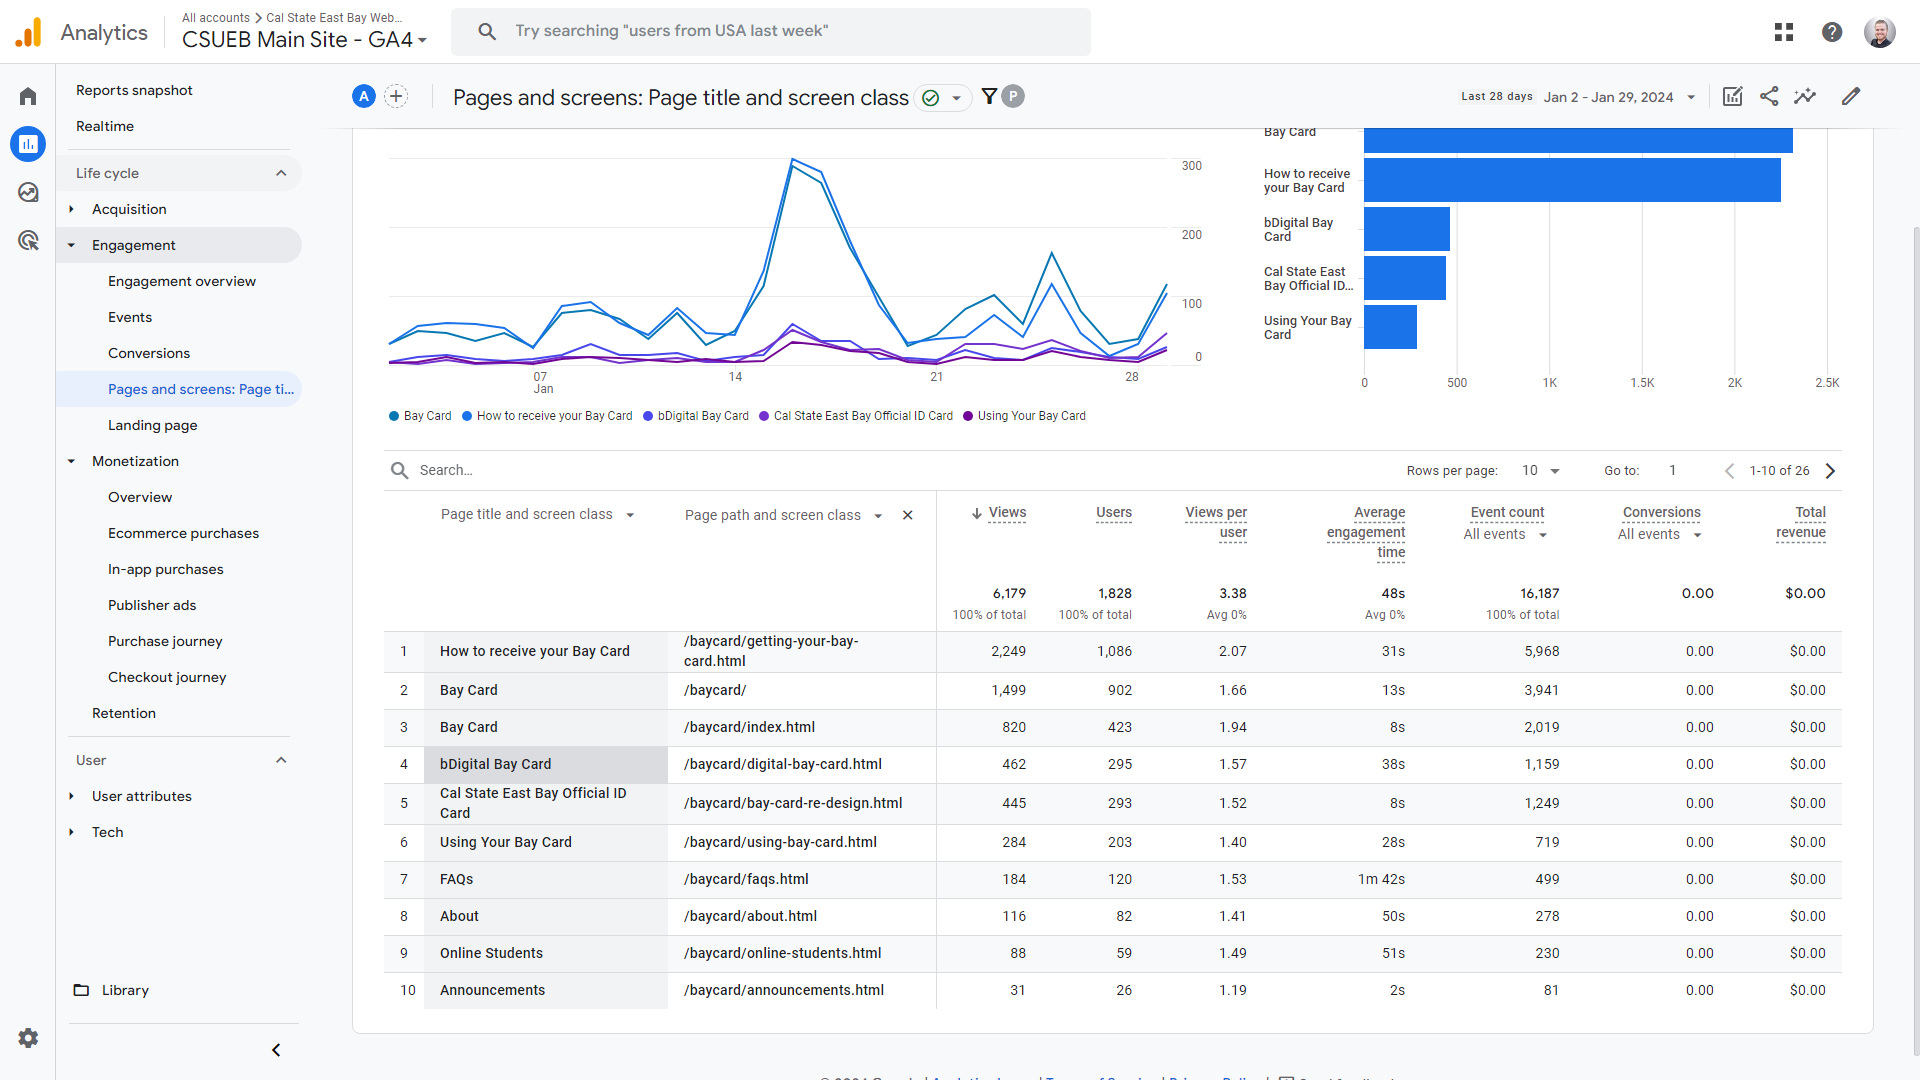Viewport: 1920px width, 1080px height.
Task: Open the Library folder
Action: coord(111,990)
